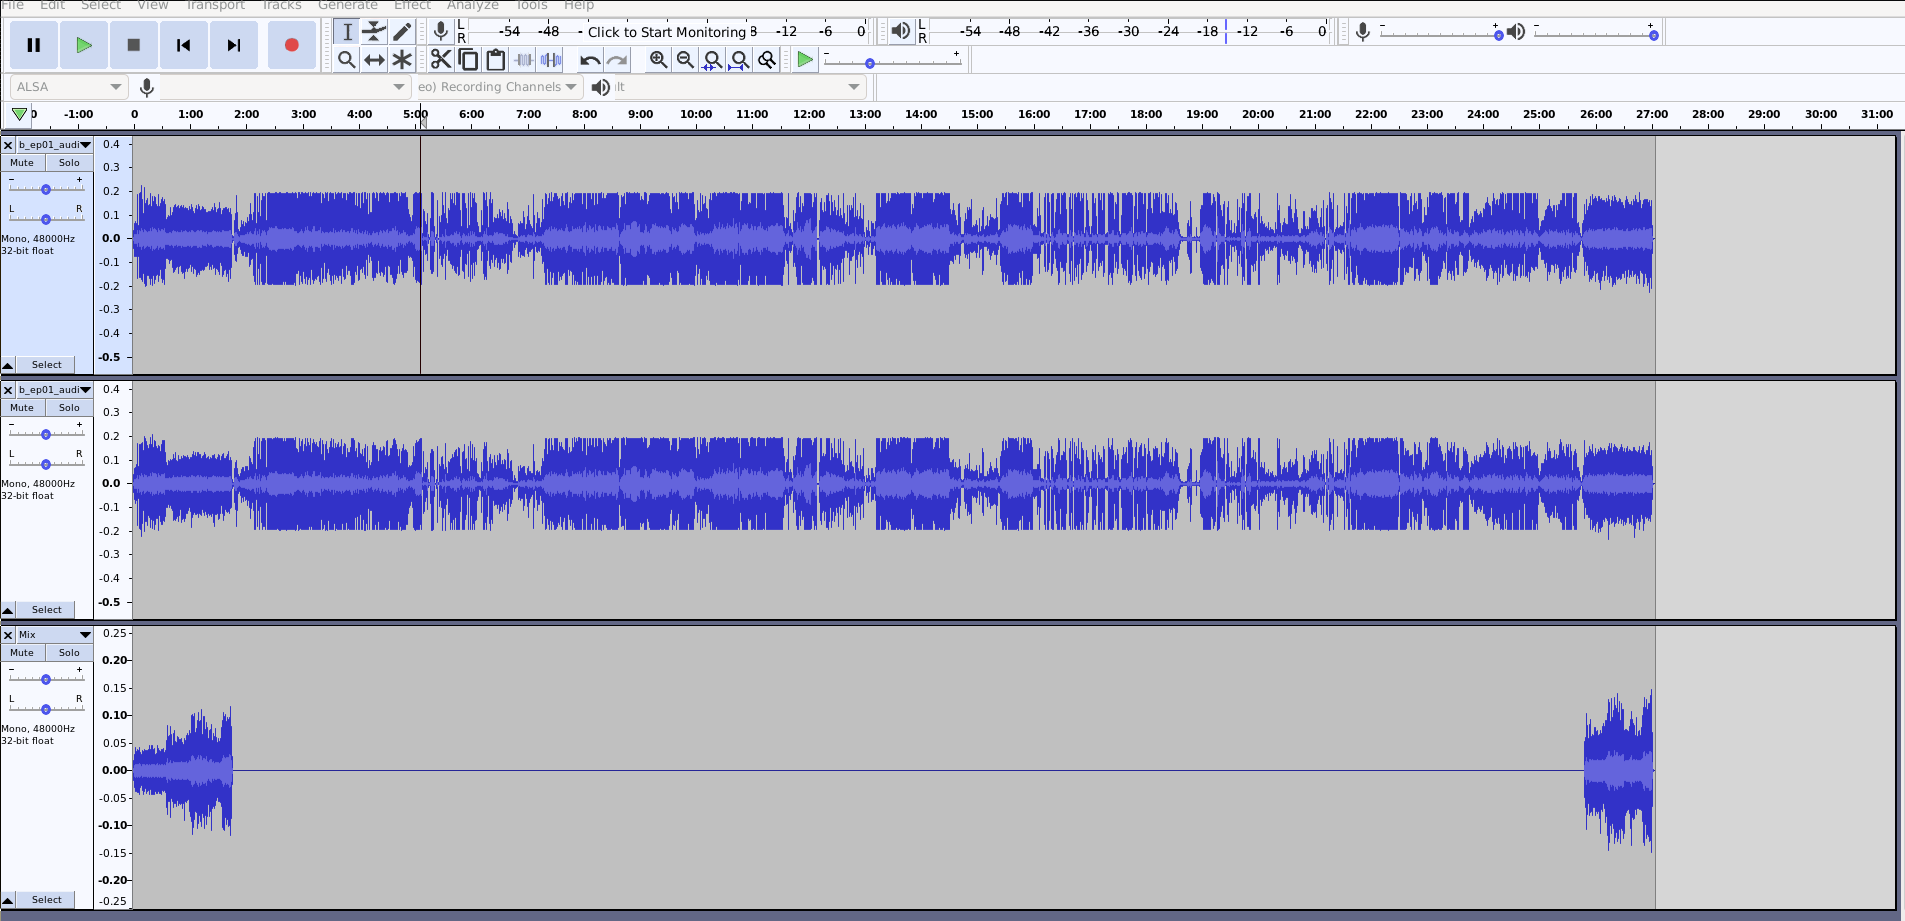
Task: Open the Effect menu
Action: point(412,6)
